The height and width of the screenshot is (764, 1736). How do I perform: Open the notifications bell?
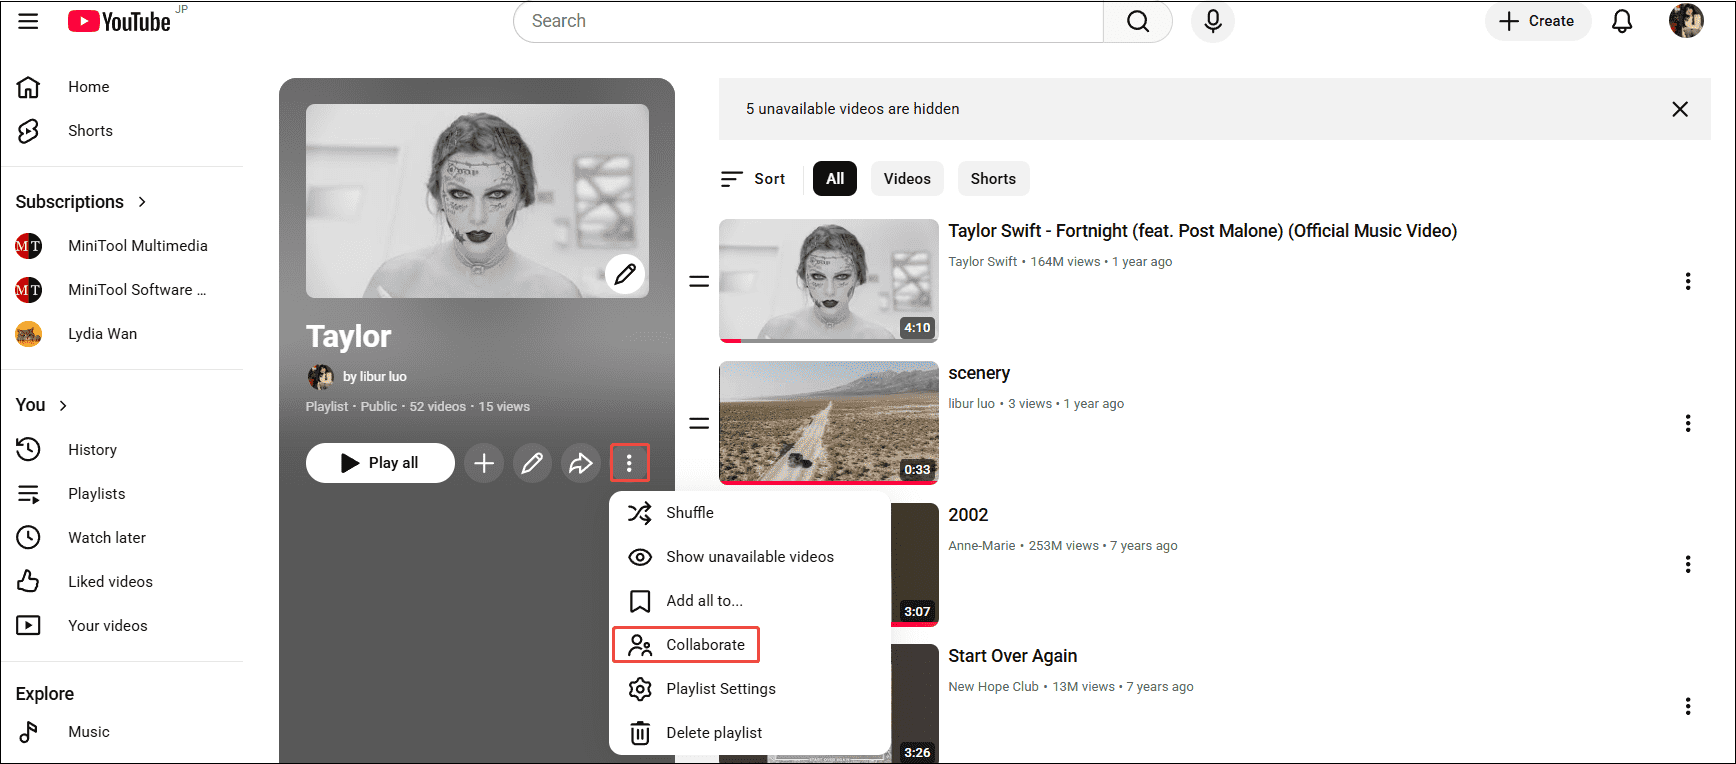(1622, 21)
